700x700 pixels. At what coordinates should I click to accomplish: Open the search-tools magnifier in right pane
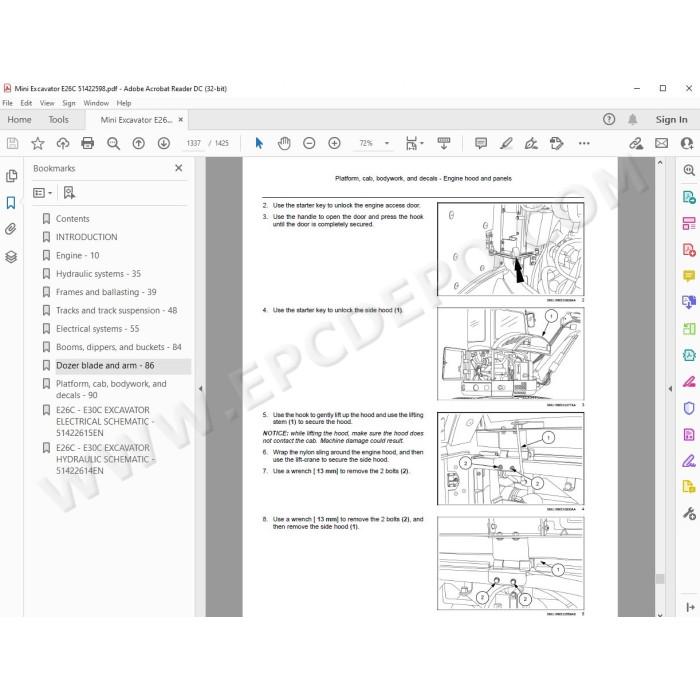pos(689,170)
